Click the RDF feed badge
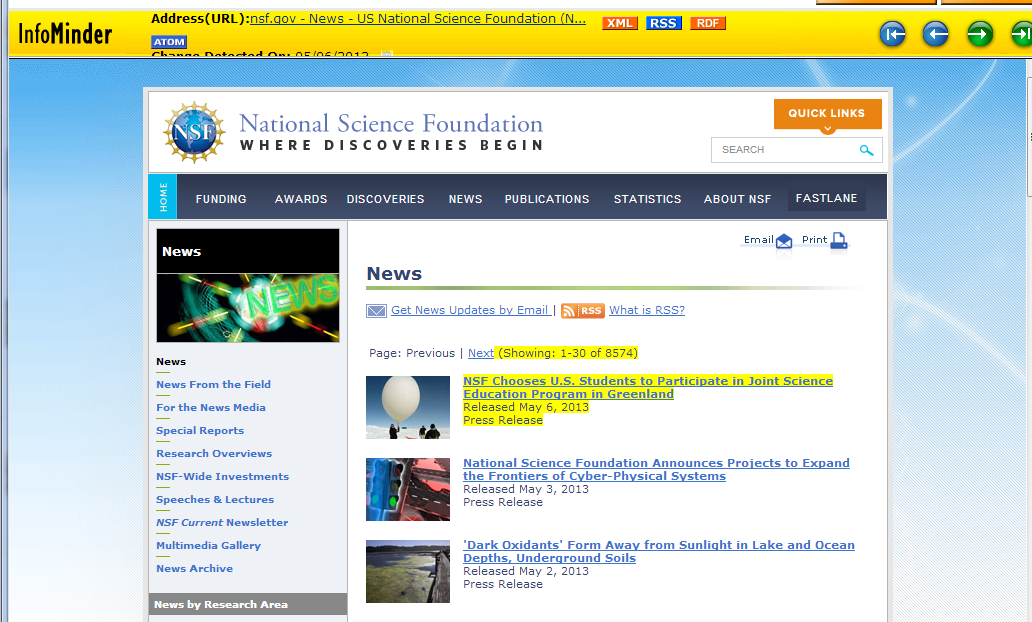The height and width of the screenshot is (622, 1032). 707,23
